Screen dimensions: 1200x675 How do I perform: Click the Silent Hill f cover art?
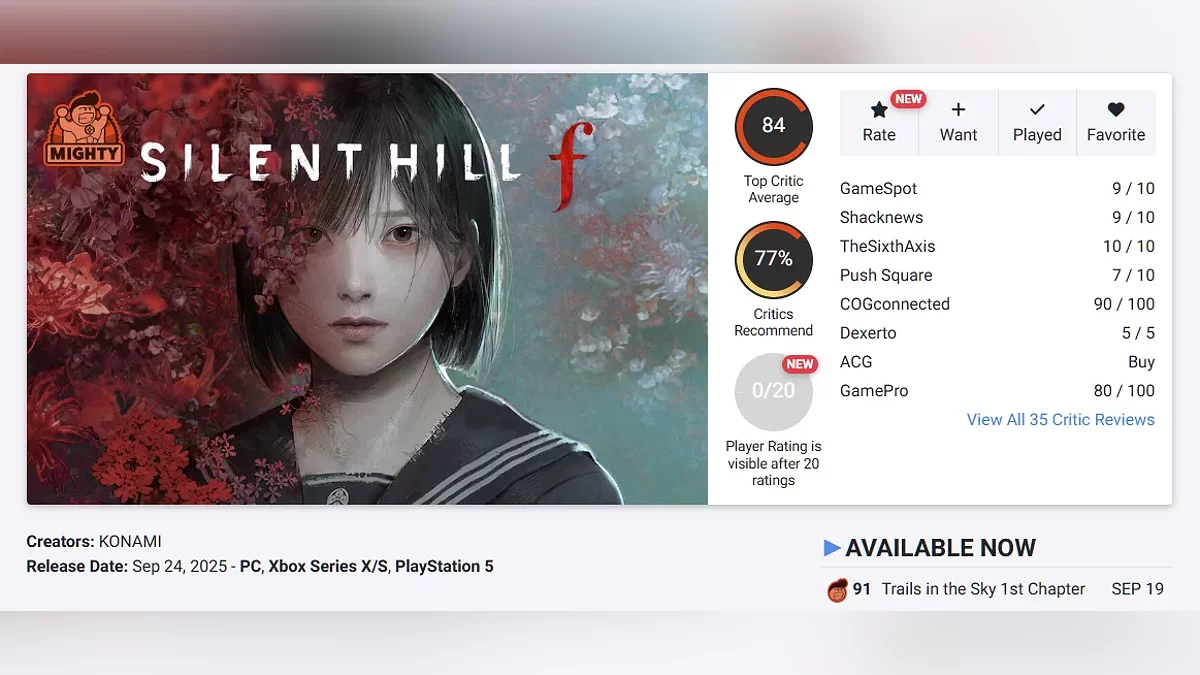(x=367, y=288)
